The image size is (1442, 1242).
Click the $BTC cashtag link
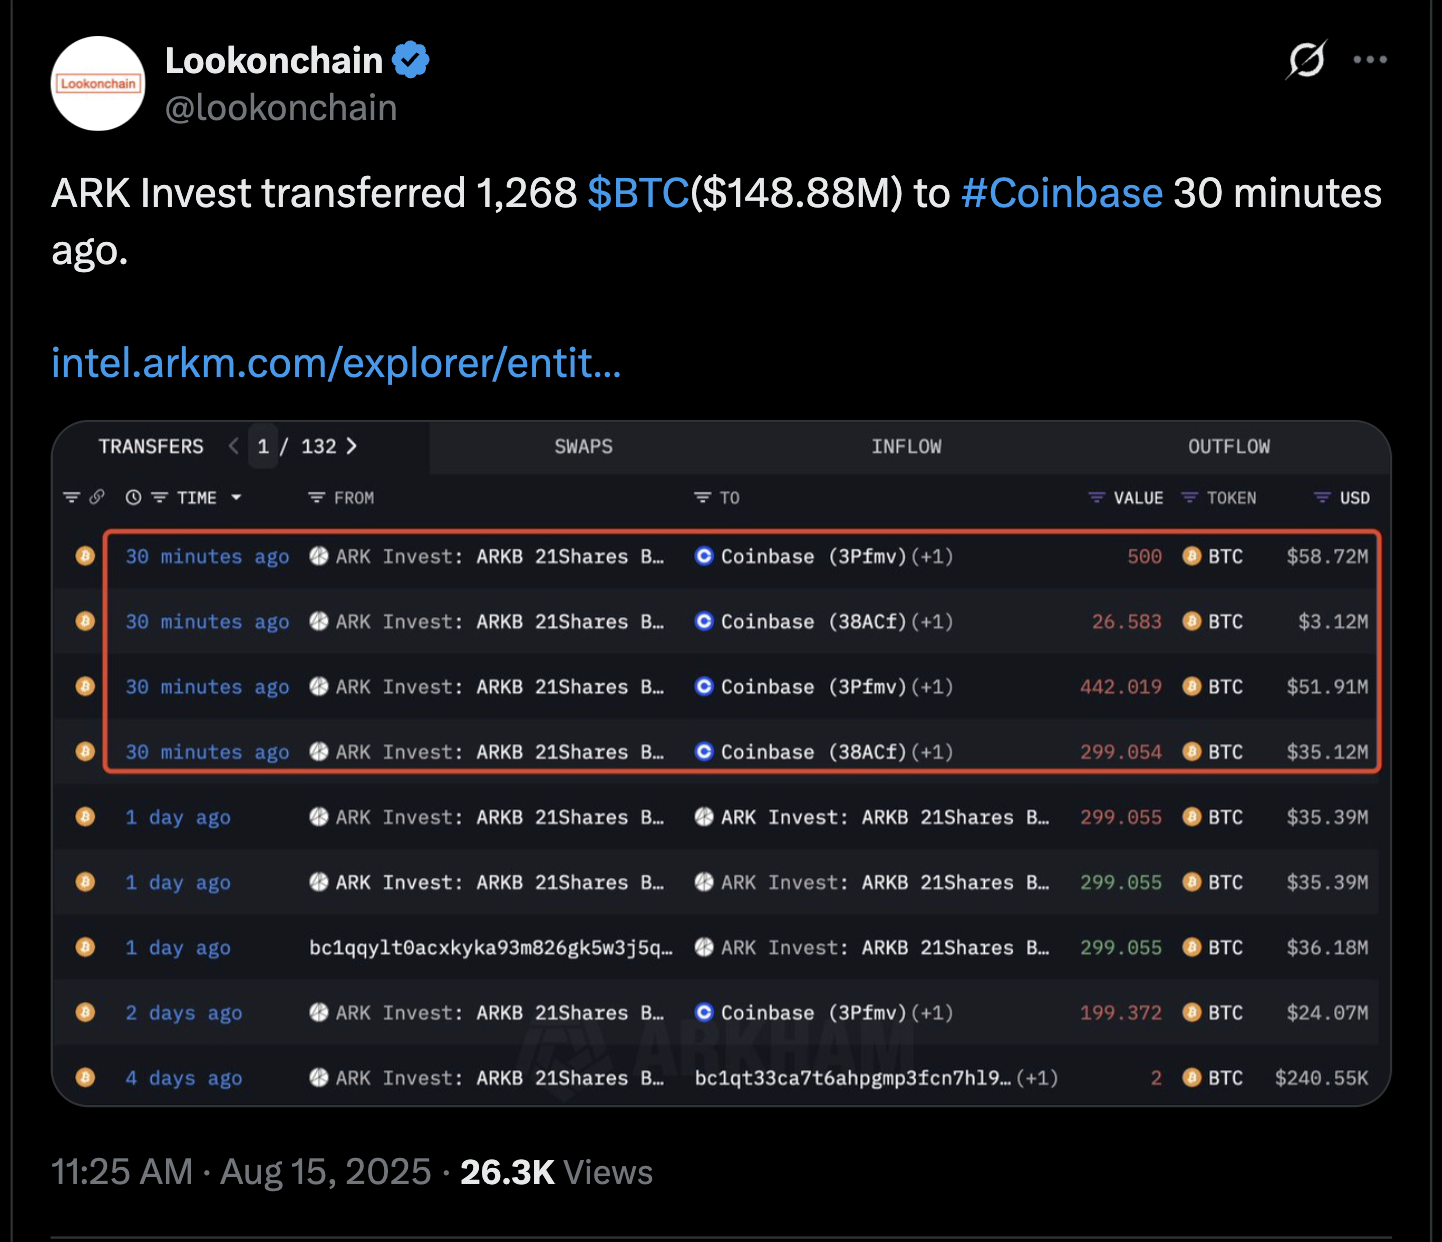[x=637, y=193]
